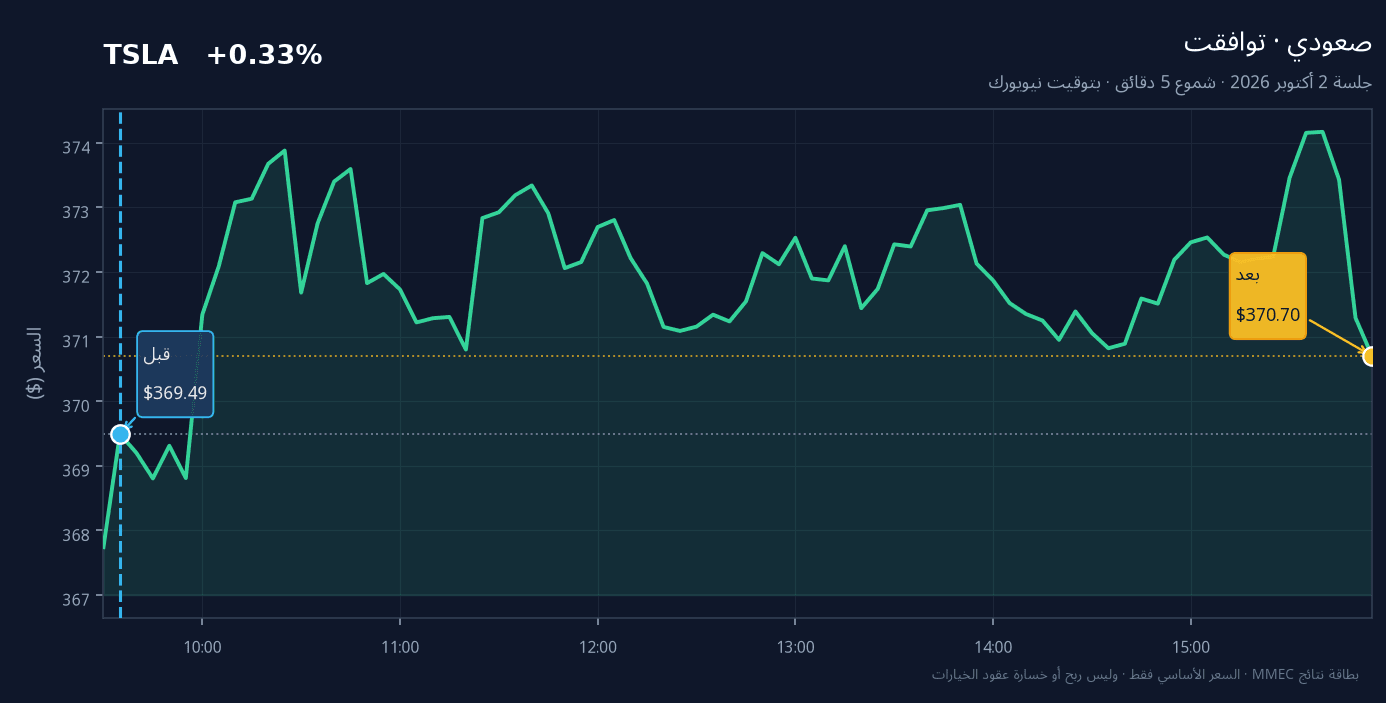The image size is (1386, 703).
Task: Click the 12:00 time axis label
Action: [x=598, y=647]
